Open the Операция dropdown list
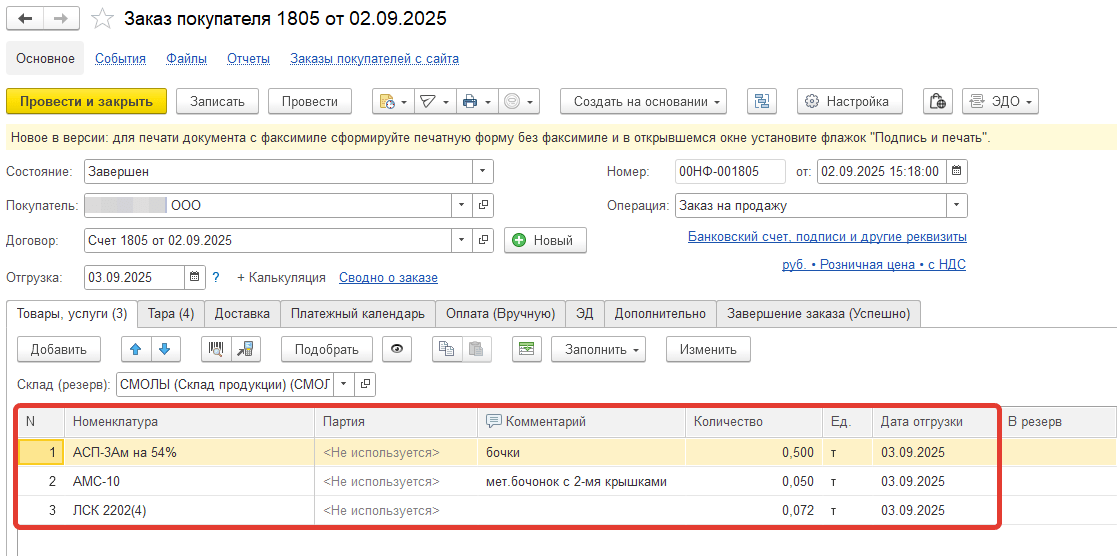The height and width of the screenshot is (556, 1117). click(957, 206)
